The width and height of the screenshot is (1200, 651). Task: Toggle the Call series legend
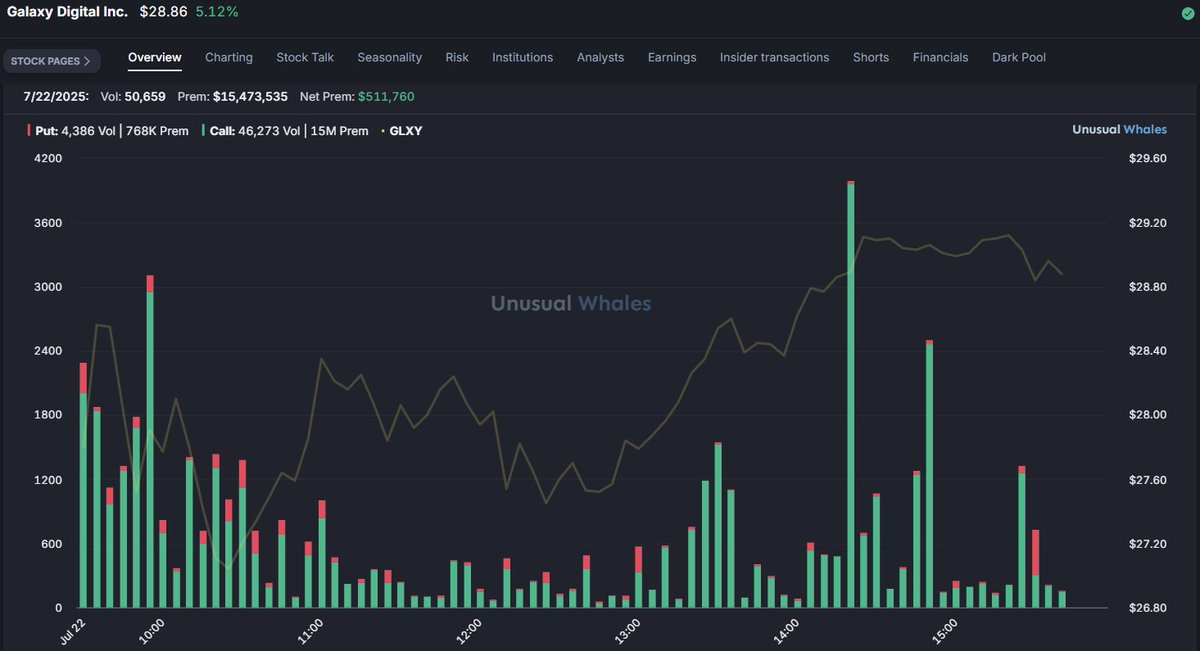coord(285,131)
